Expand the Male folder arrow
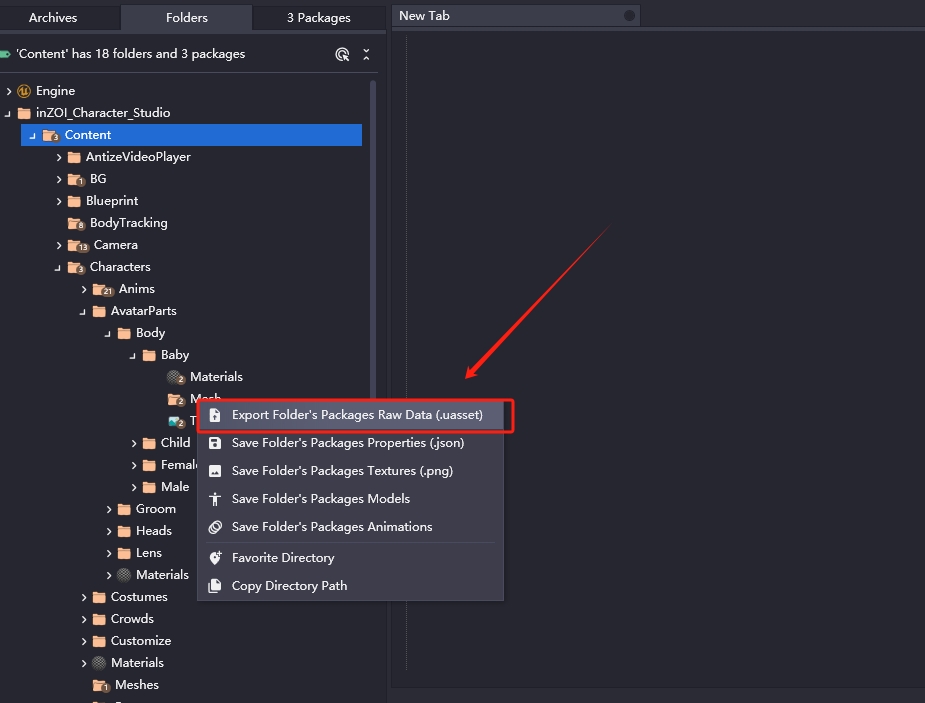The width and height of the screenshot is (925, 703). pos(133,487)
